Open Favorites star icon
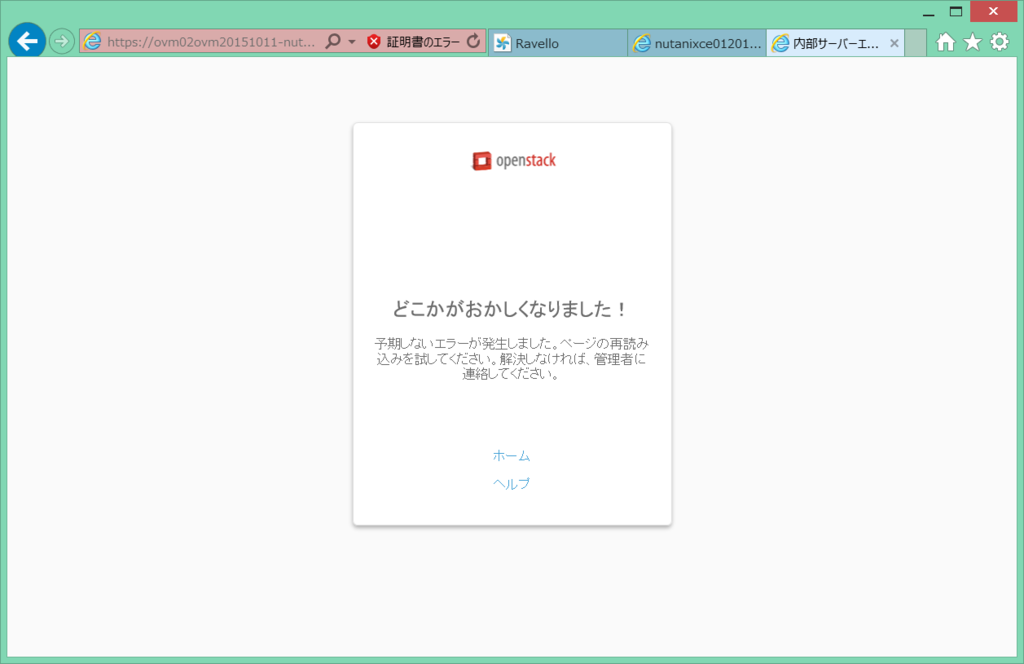Screen dimensions: 1024x664 [972, 42]
